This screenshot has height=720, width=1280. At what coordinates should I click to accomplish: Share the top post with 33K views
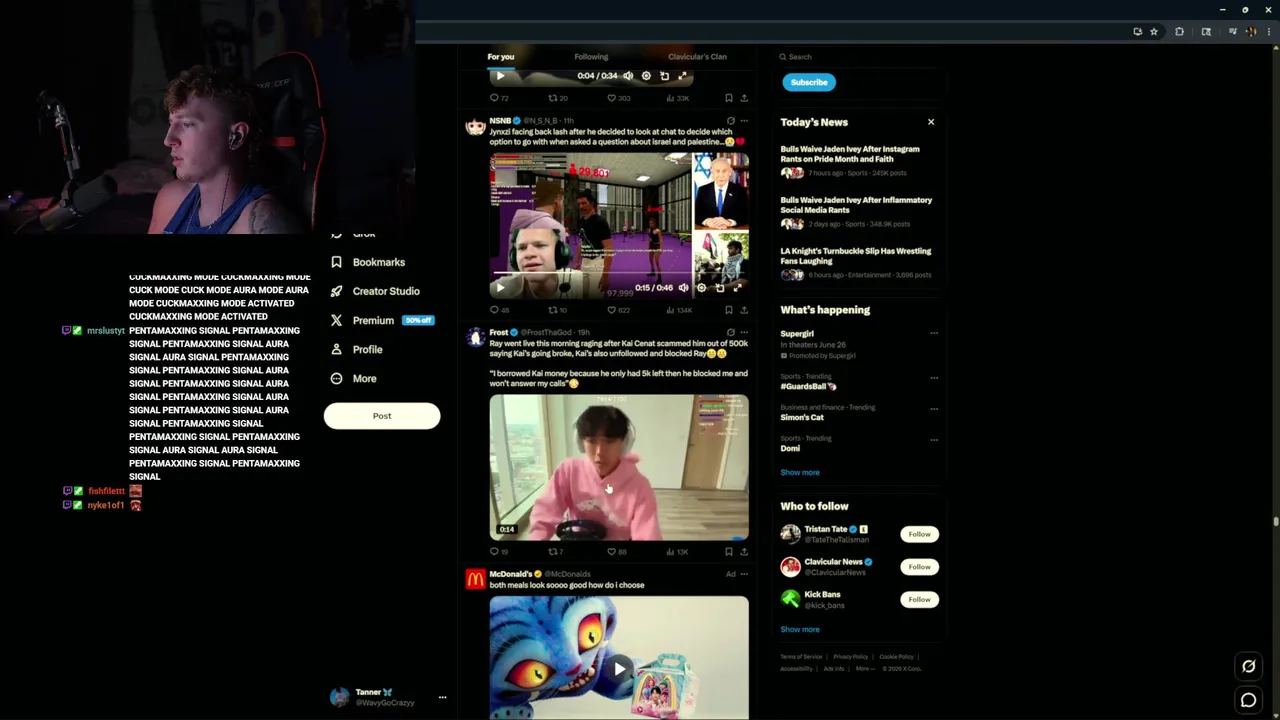(x=744, y=98)
